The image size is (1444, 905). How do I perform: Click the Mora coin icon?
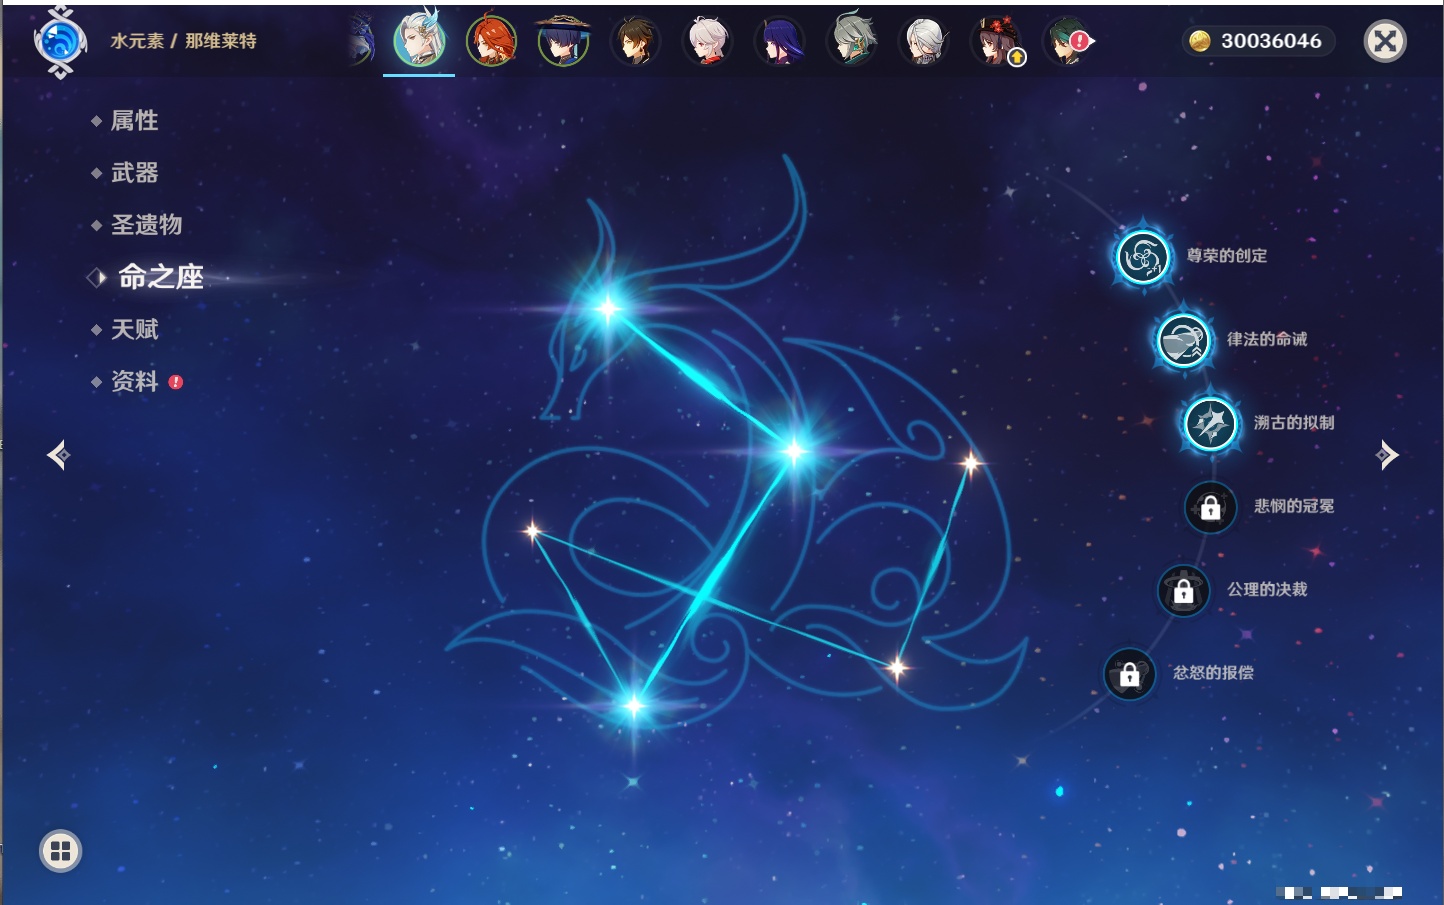(x=1199, y=41)
